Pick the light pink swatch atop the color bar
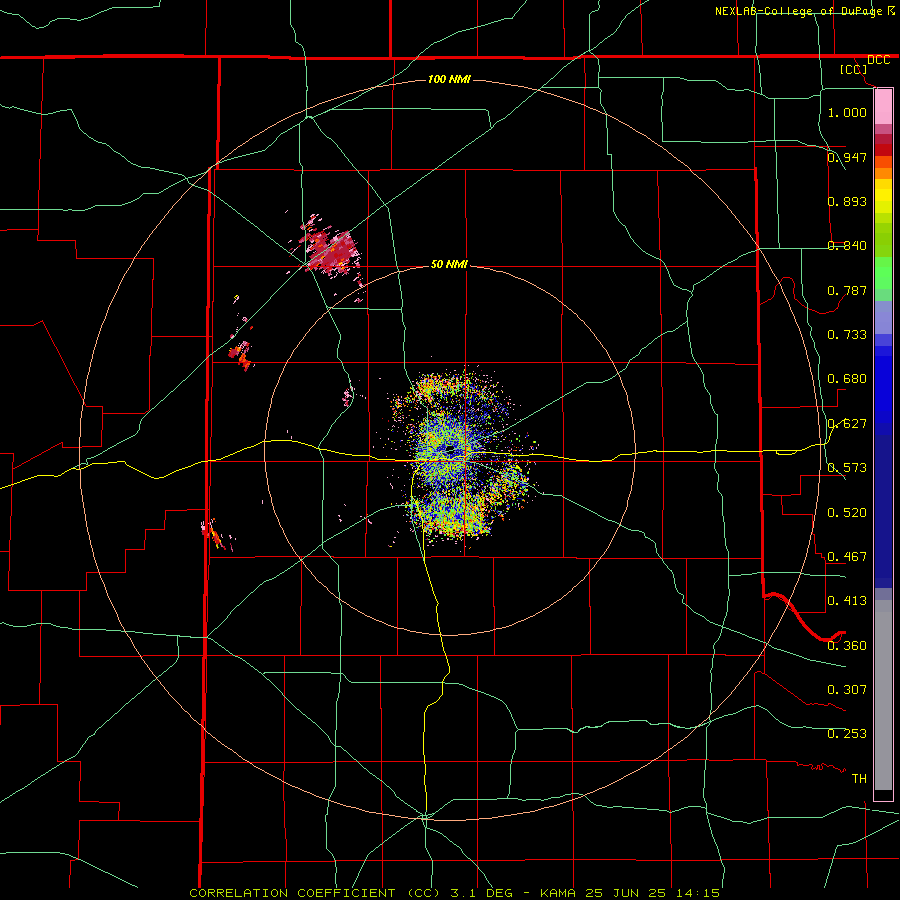Viewport: 900px width, 900px height. pyautogui.click(x=883, y=107)
